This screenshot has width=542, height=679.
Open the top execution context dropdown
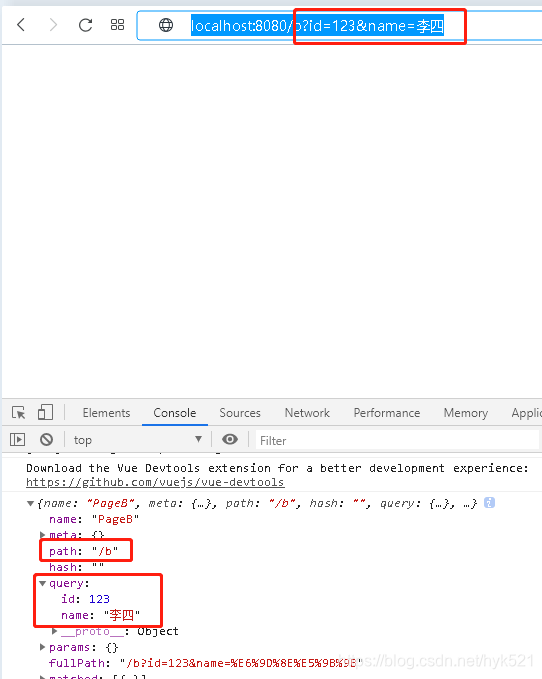(x=138, y=440)
